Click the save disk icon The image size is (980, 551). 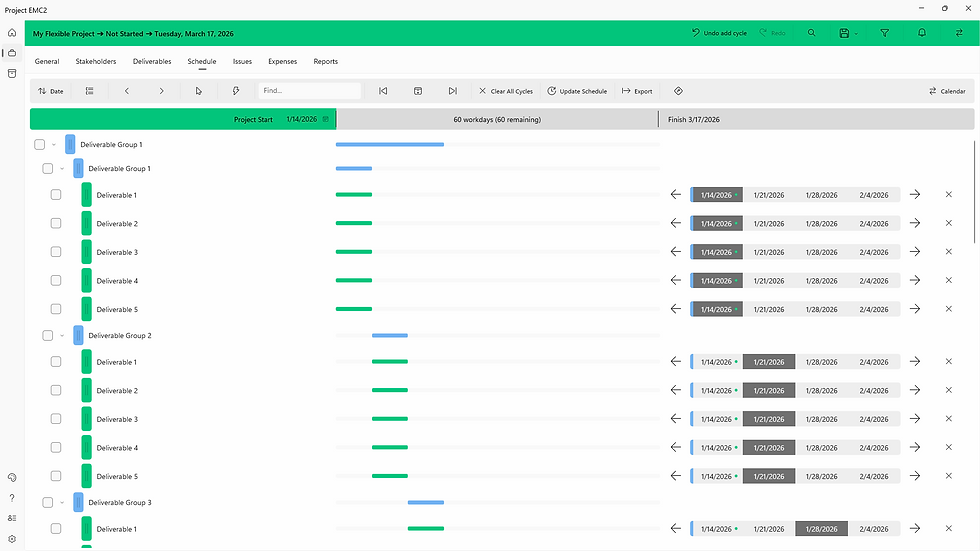tap(844, 33)
